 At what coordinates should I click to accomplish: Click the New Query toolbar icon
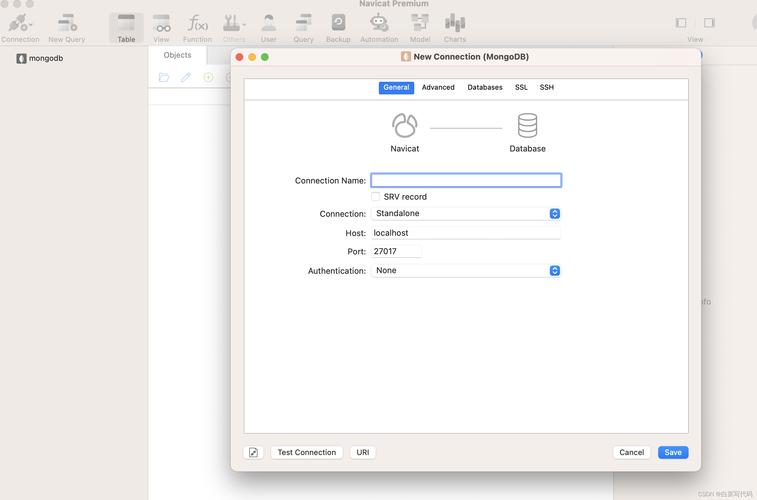tap(67, 23)
